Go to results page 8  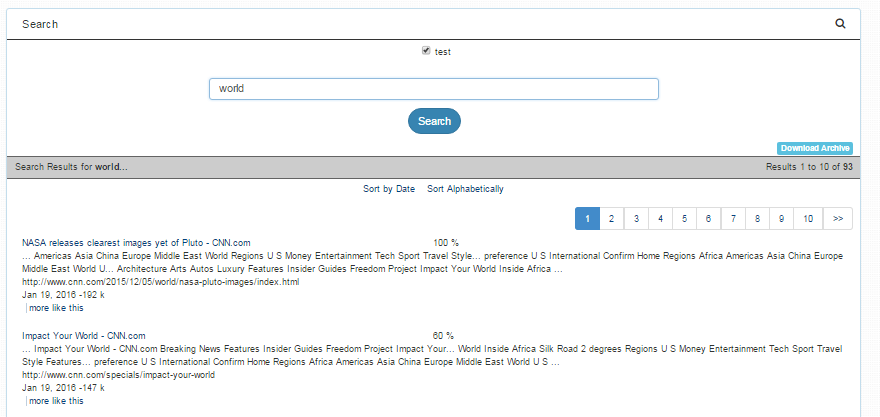758,218
